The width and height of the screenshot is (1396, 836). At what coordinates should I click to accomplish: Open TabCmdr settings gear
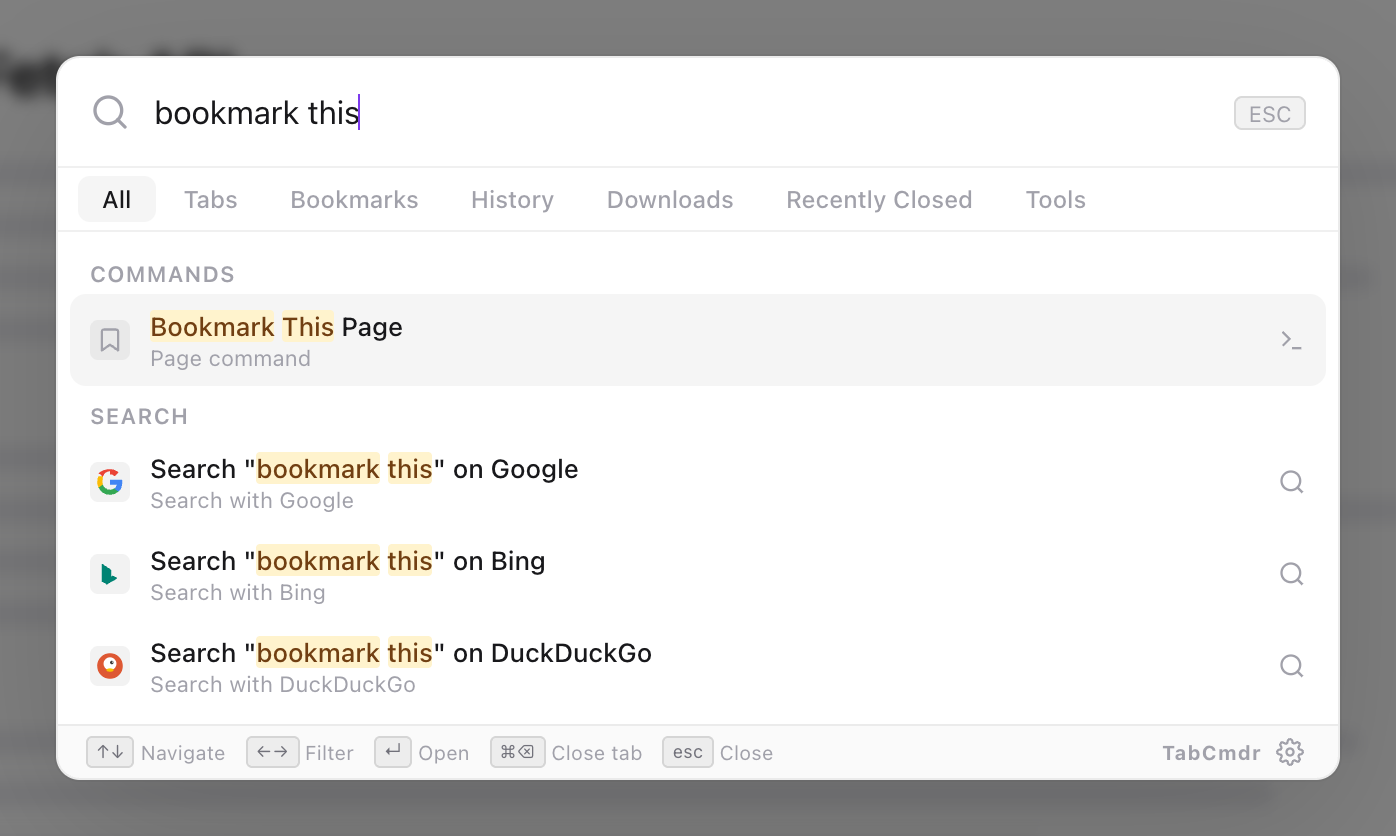coord(1290,752)
